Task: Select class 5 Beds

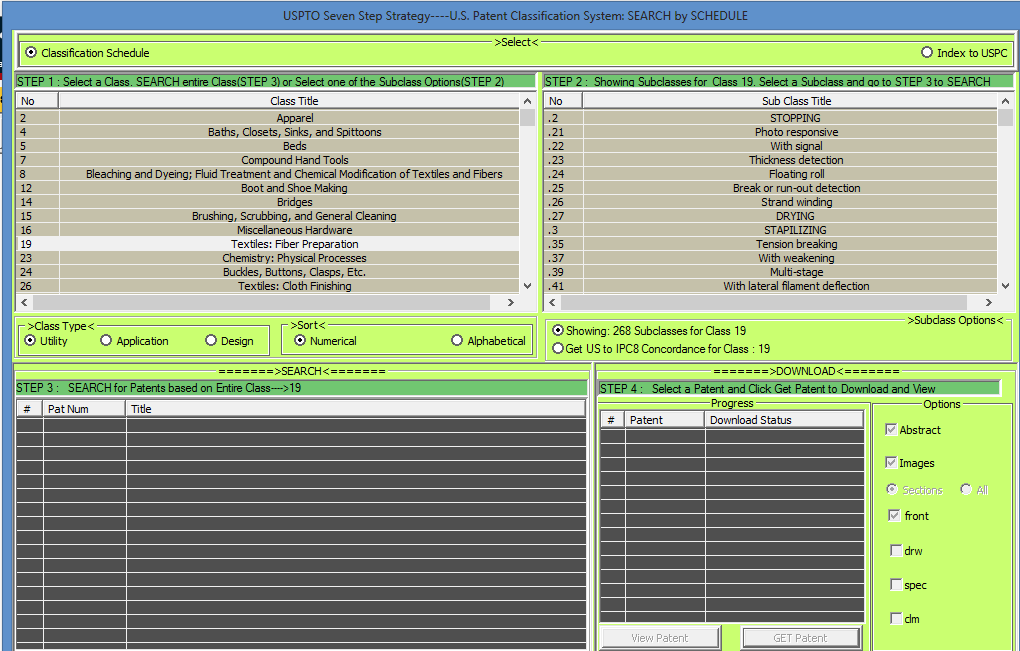Action: click(x=268, y=146)
